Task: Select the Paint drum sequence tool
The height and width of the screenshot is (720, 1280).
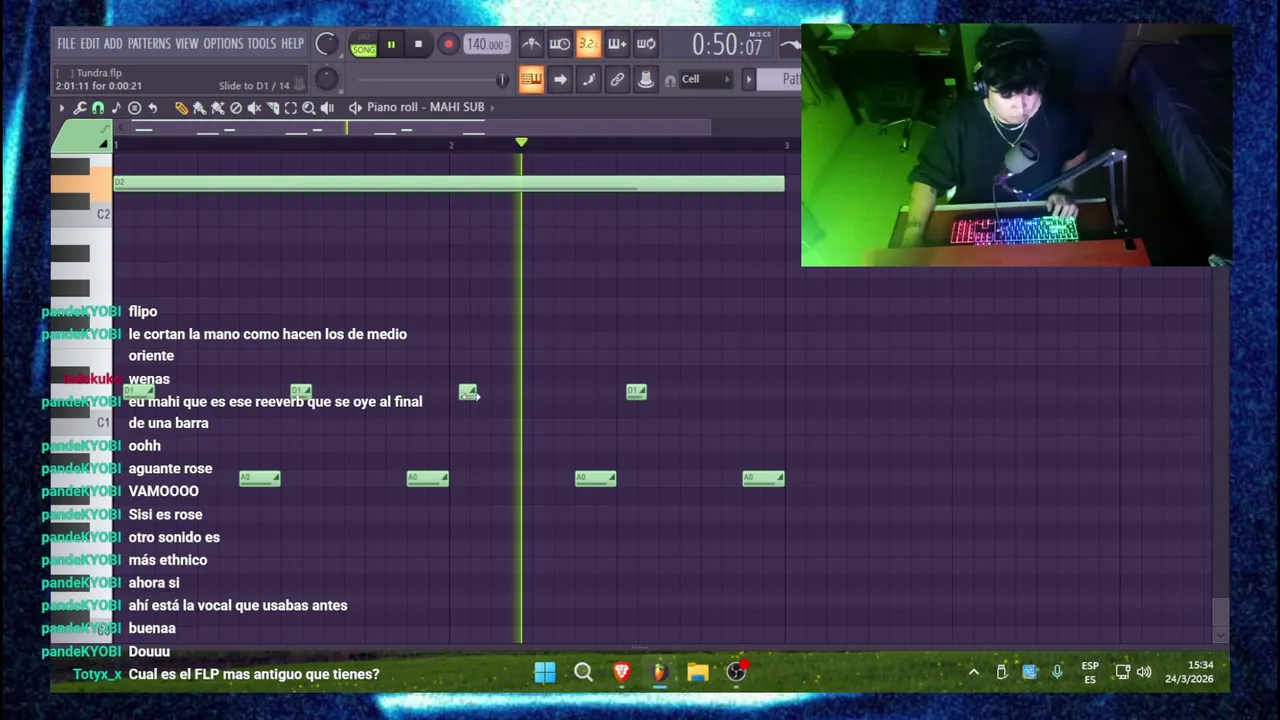Action: (217, 107)
